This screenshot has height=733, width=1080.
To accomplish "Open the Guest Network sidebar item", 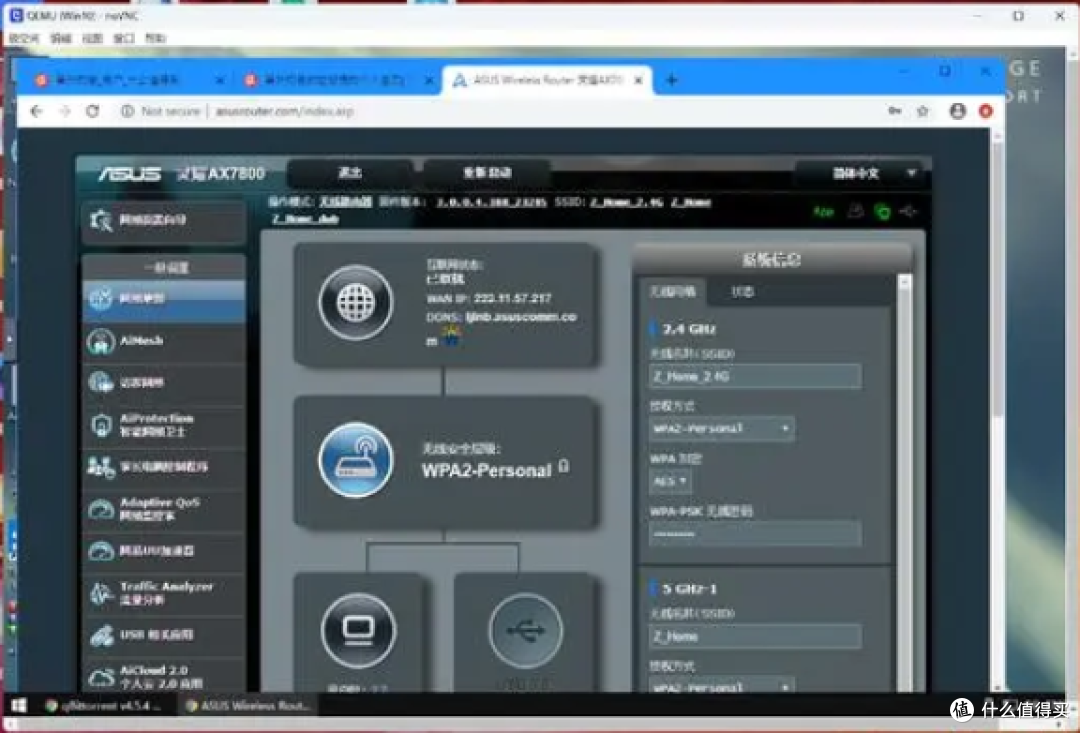I will pos(163,383).
